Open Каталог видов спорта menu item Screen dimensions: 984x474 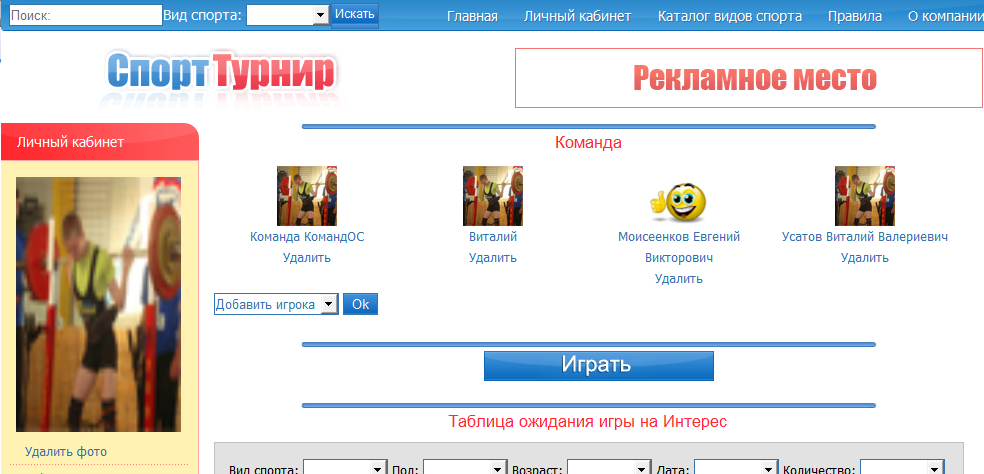(x=730, y=16)
